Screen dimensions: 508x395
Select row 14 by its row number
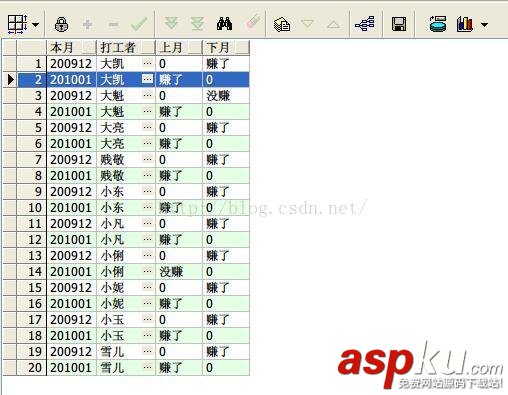click(x=31, y=271)
